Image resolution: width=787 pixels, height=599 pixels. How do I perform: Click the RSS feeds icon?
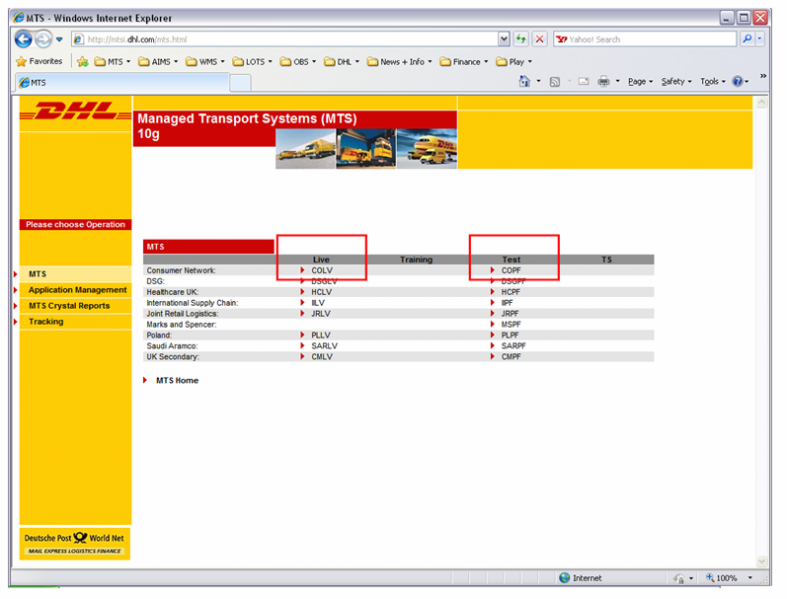(555, 82)
